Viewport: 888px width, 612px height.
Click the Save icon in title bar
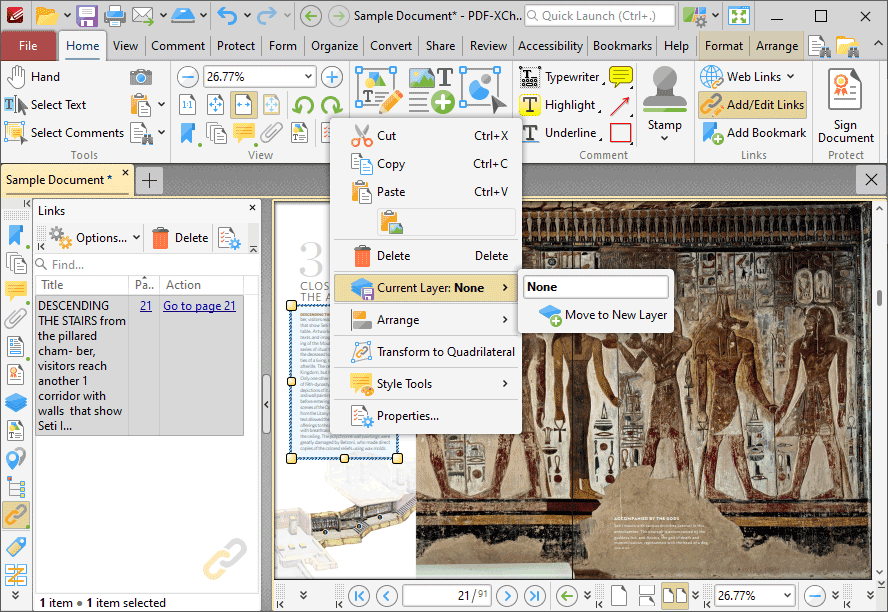pyautogui.click(x=87, y=15)
